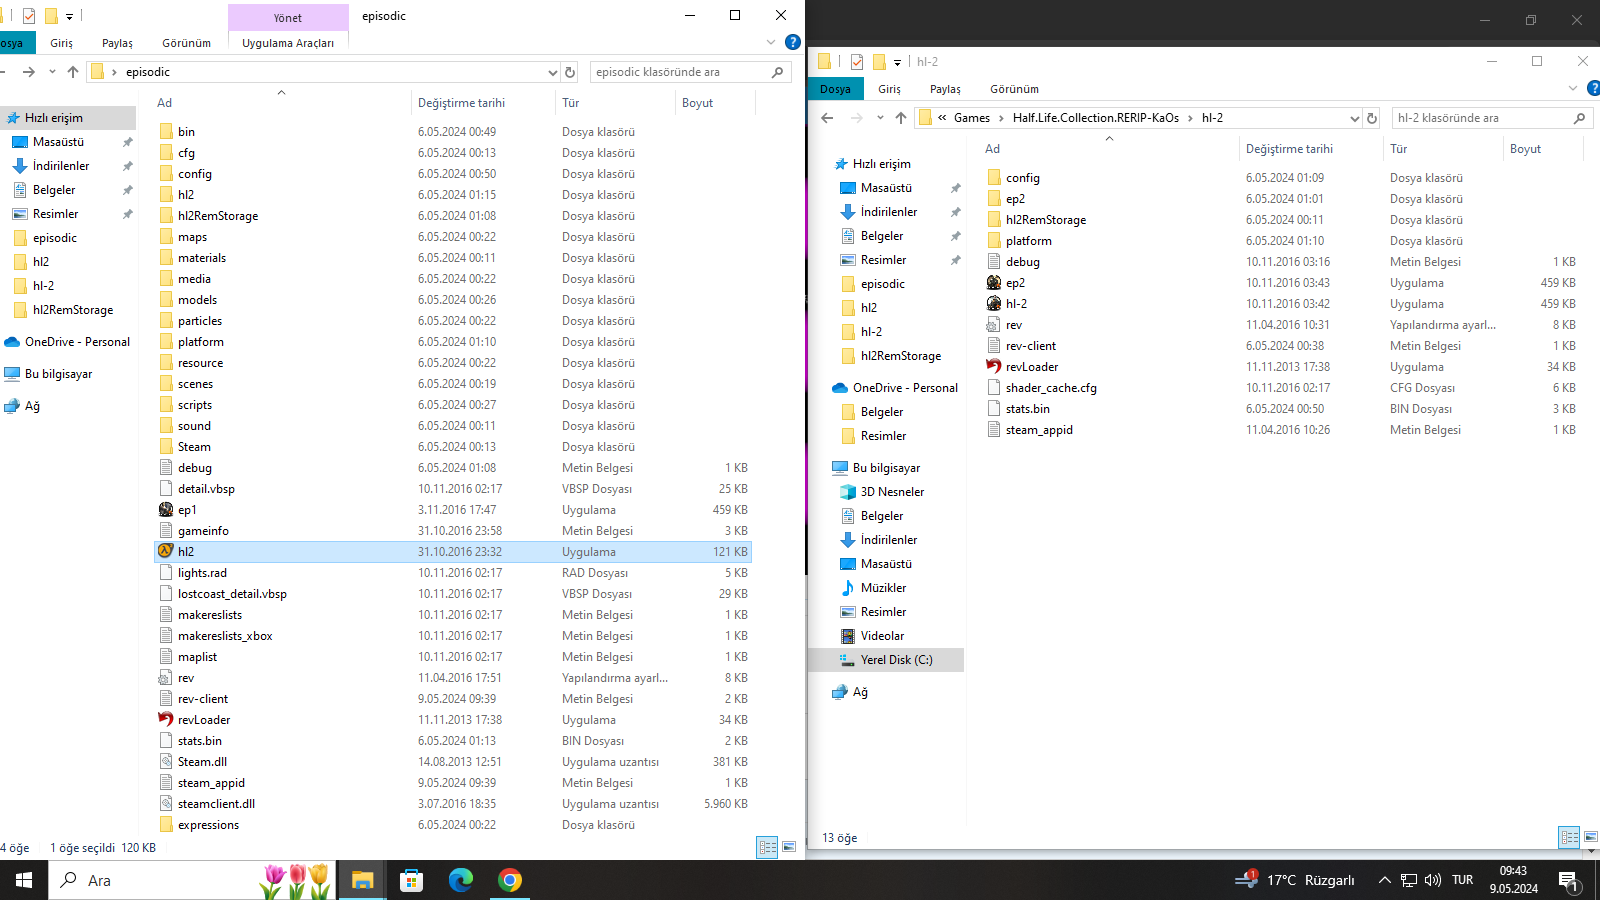Image resolution: width=1600 pixels, height=900 pixels.
Task: Go up one level in episodic window
Action: click(x=73, y=72)
